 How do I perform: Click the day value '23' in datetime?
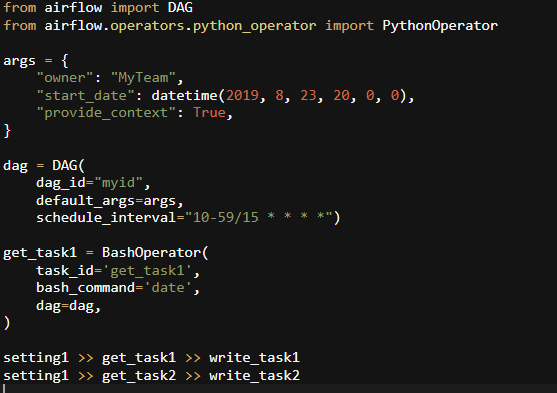tap(308, 96)
